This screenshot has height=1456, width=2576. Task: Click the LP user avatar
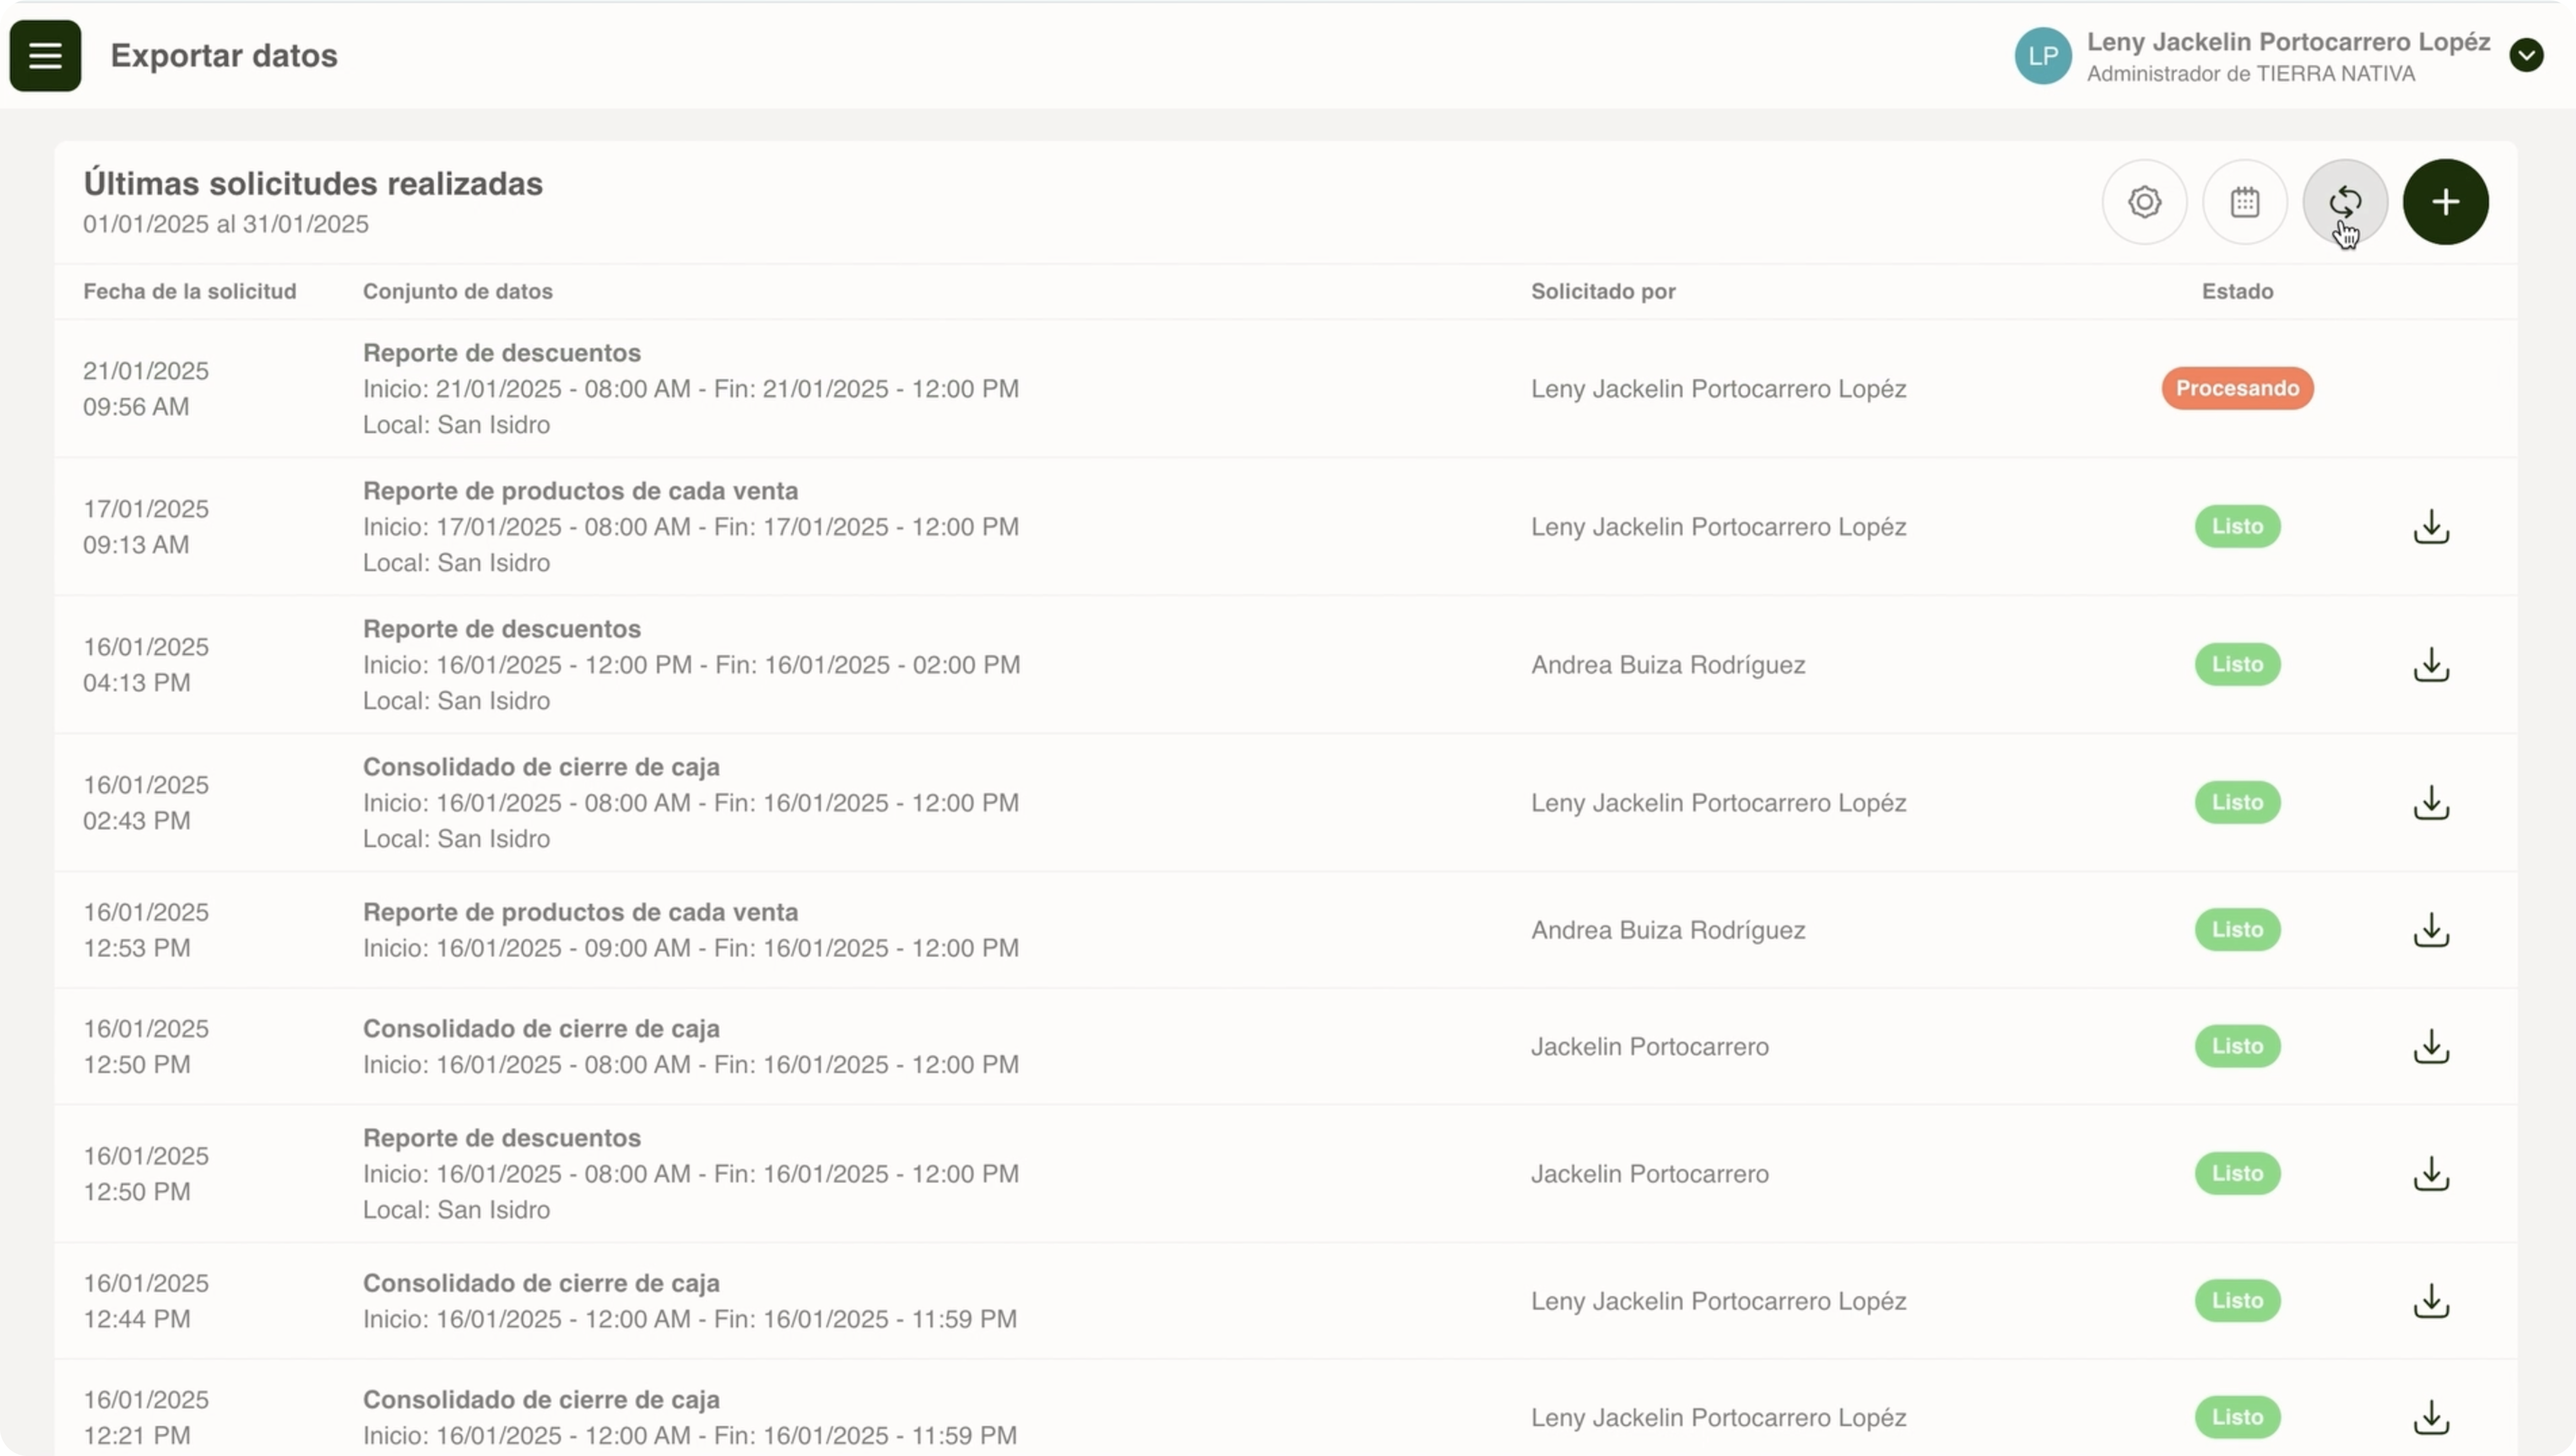(x=2042, y=56)
